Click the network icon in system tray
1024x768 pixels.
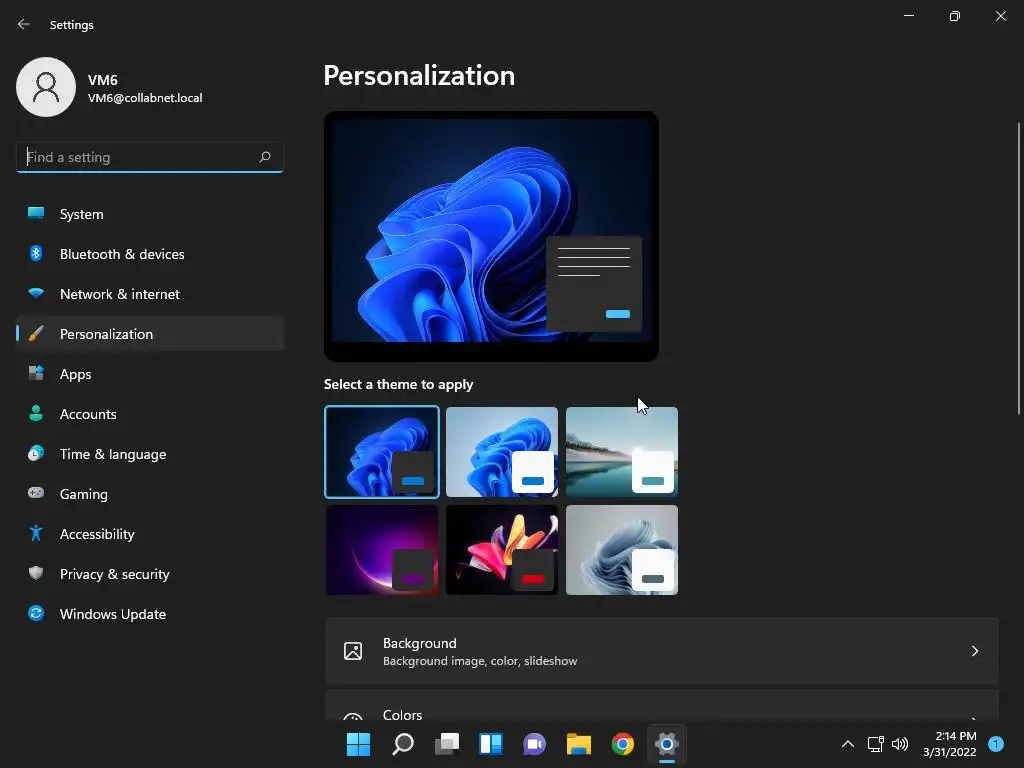pyautogui.click(x=875, y=744)
